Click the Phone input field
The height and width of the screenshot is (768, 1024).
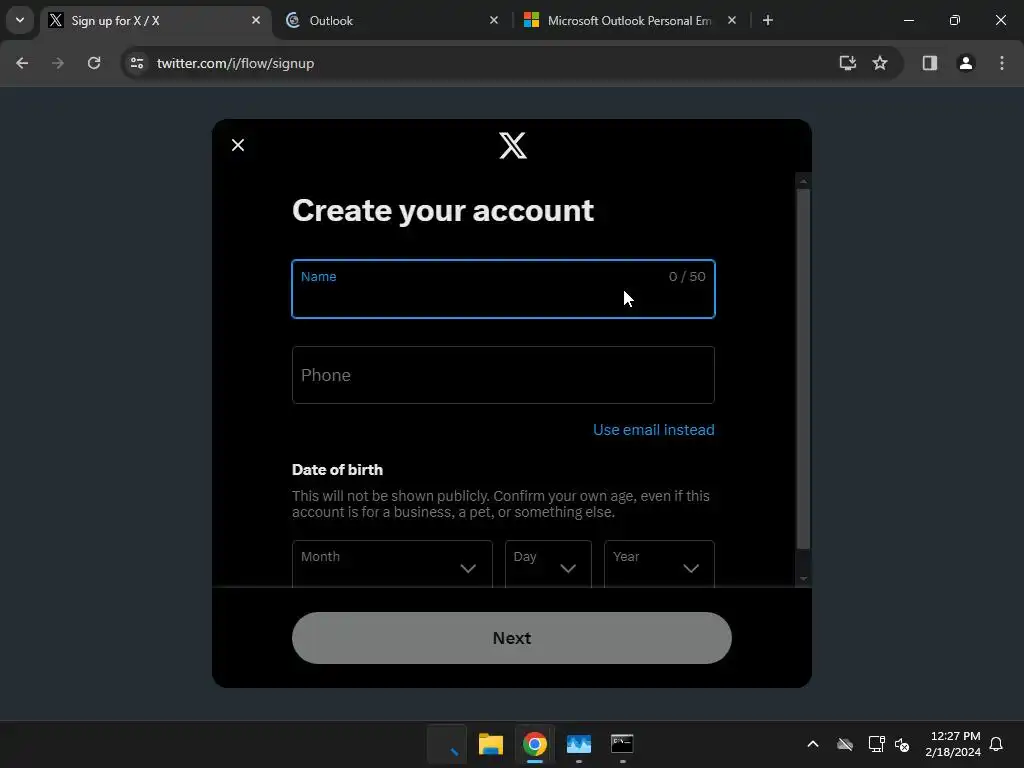coord(503,375)
